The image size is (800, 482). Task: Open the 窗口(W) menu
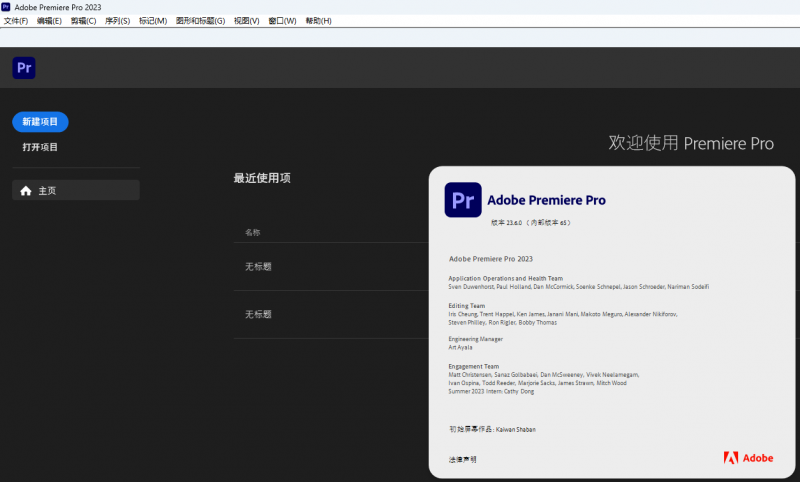tap(282, 21)
